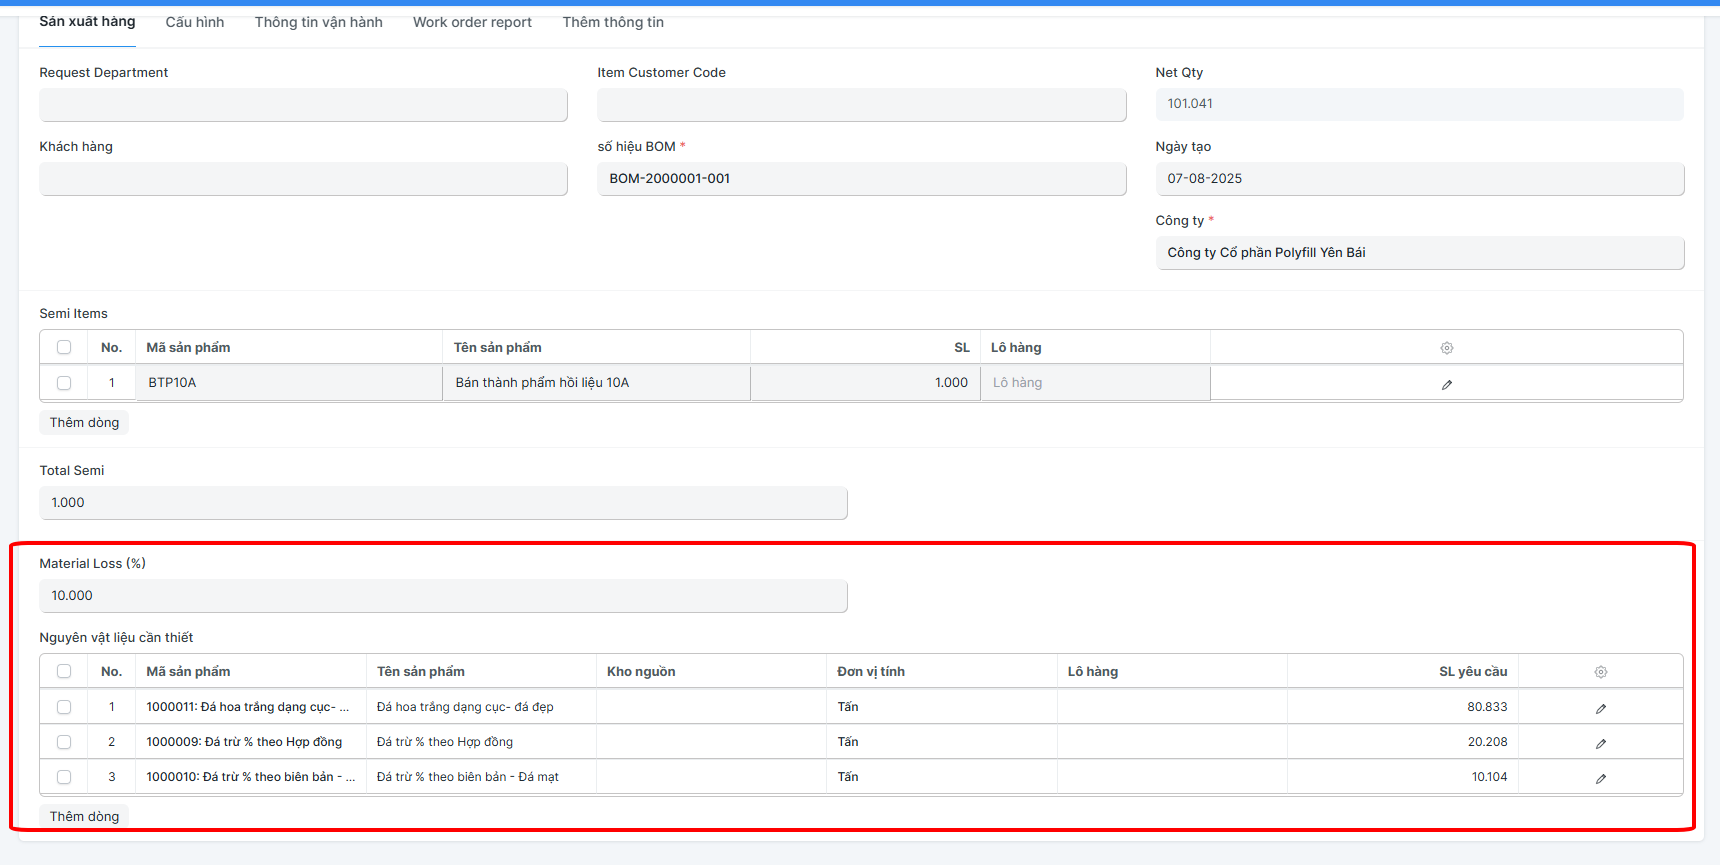This screenshot has width=1720, height=865.
Task: Open the số hiệu BOM link field
Action: 861,178
